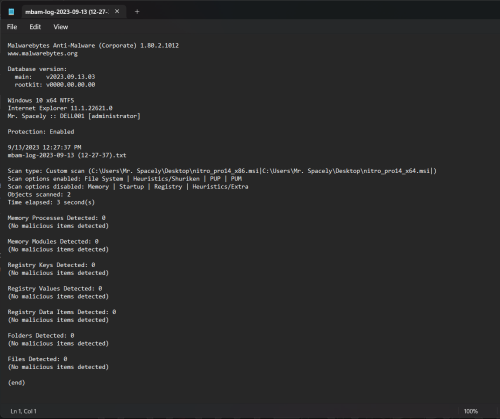Screen dimensions: 500x419
Task: Open the View menu
Action: 61,27
